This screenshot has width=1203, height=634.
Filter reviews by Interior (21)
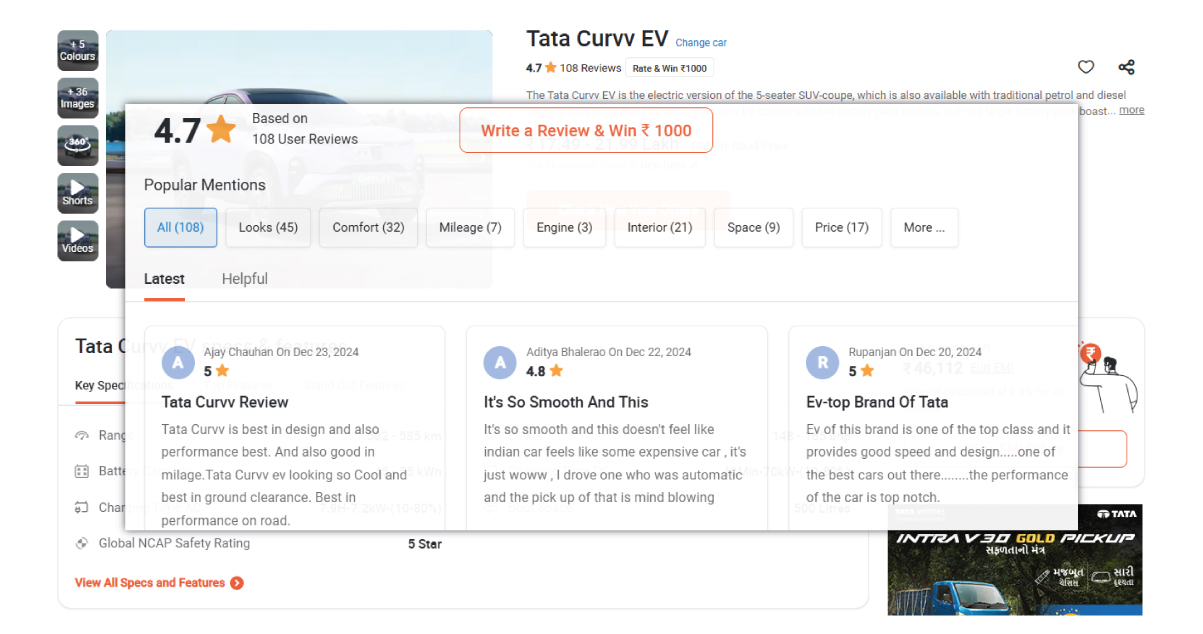[x=660, y=227]
